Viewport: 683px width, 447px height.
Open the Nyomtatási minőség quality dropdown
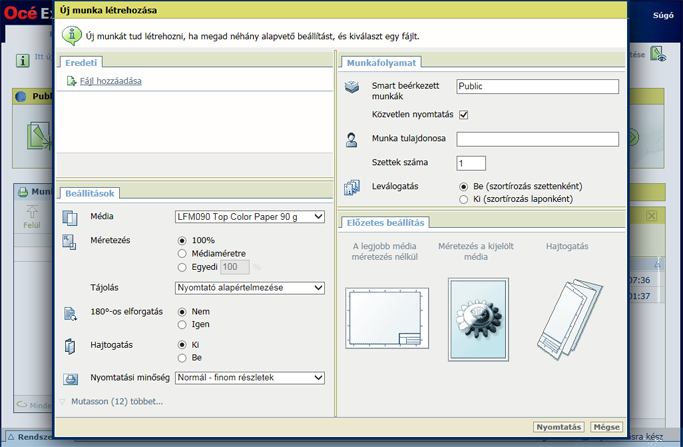[x=250, y=378]
